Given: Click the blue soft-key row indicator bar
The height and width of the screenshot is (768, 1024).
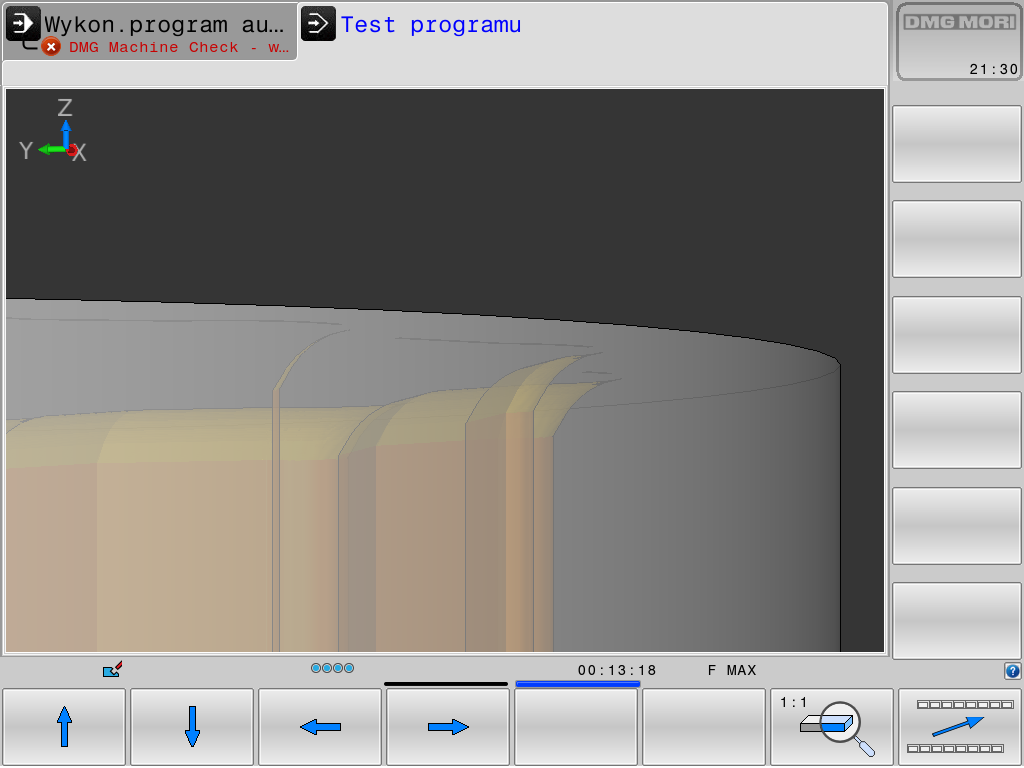Looking at the screenshot, I should [577, 684].
